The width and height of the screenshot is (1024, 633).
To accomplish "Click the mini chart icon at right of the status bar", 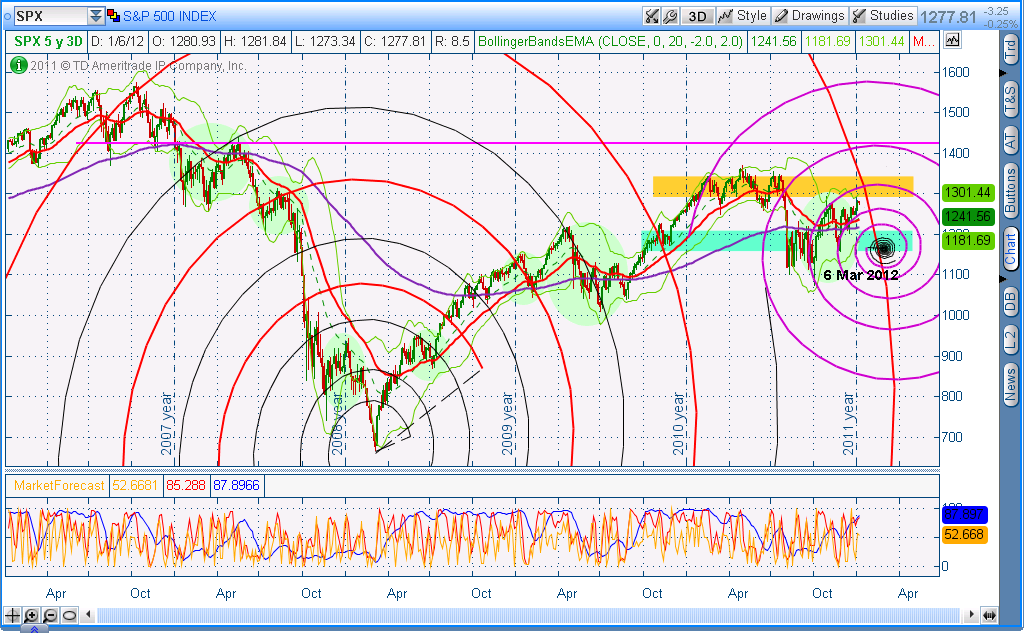I will (952, 41).
